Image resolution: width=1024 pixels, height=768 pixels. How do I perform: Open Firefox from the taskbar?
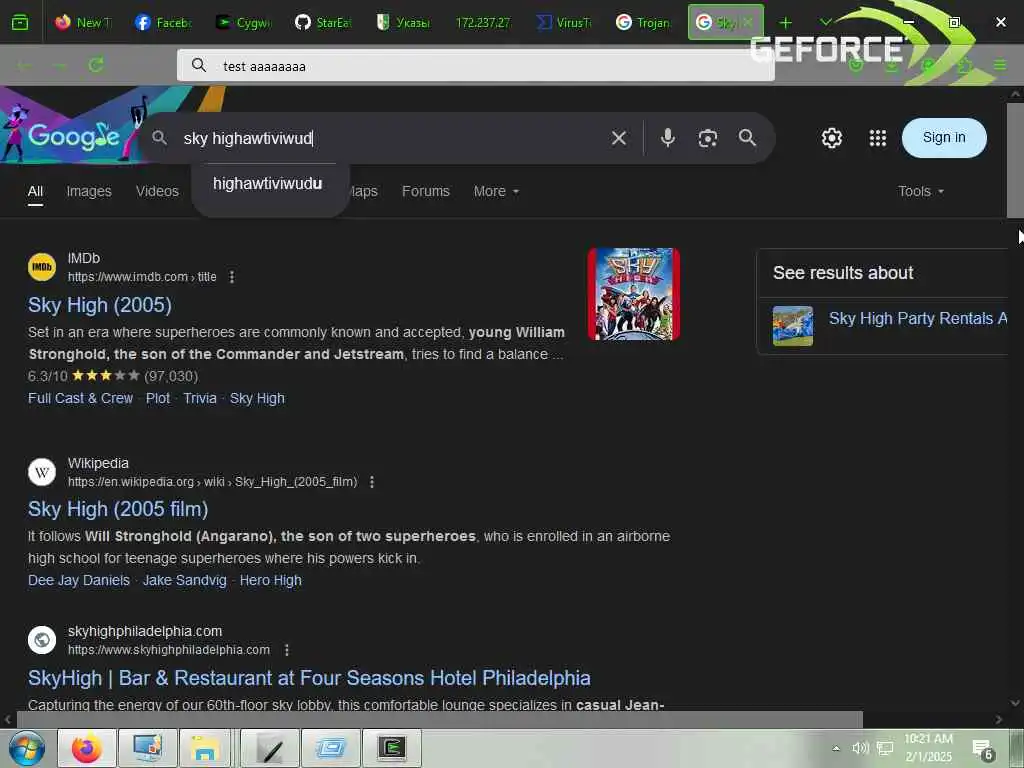[x=87, y=748]
